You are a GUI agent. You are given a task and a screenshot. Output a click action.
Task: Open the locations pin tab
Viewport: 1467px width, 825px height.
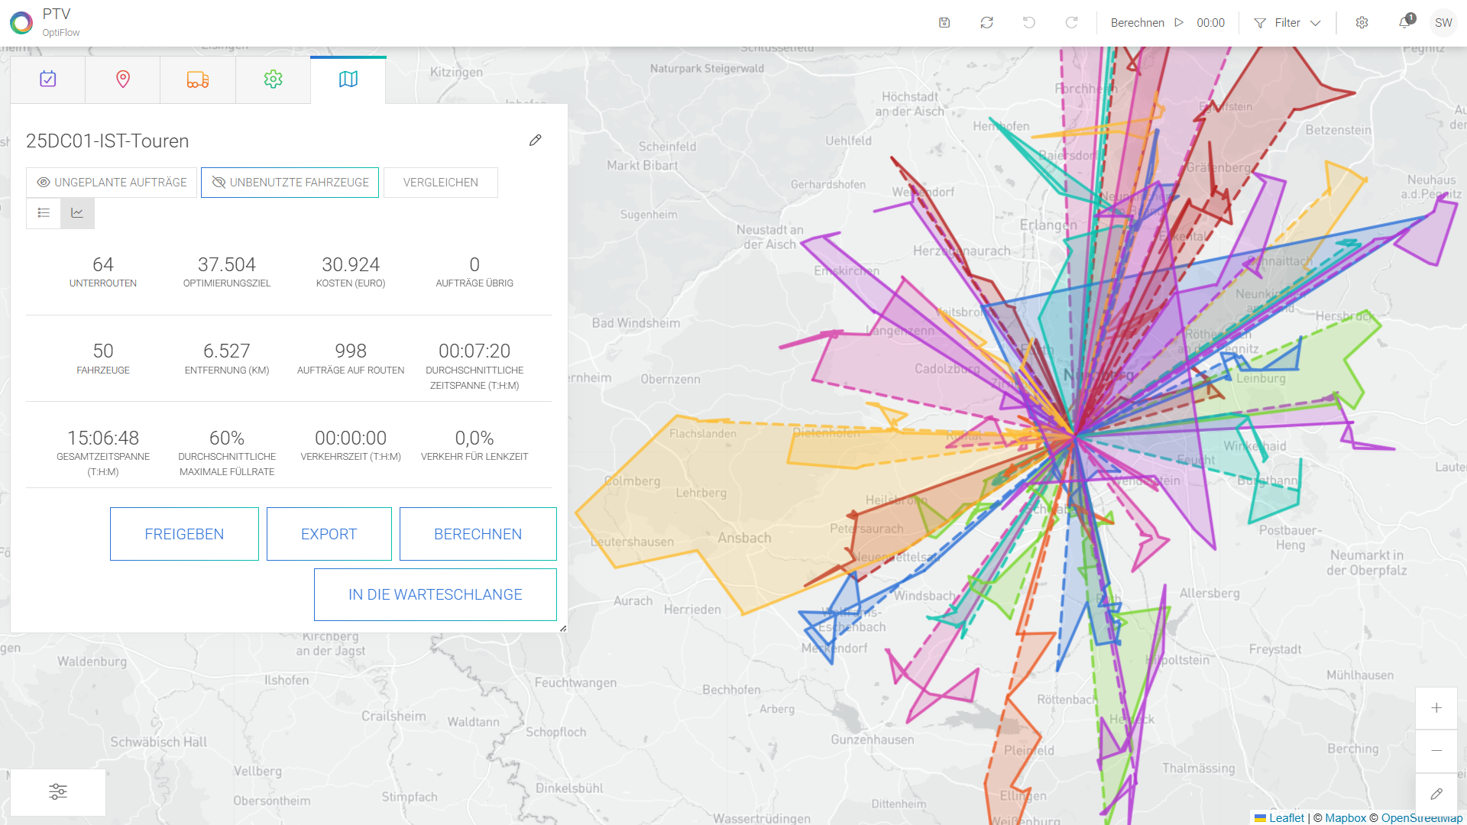[x=123, y=80]
